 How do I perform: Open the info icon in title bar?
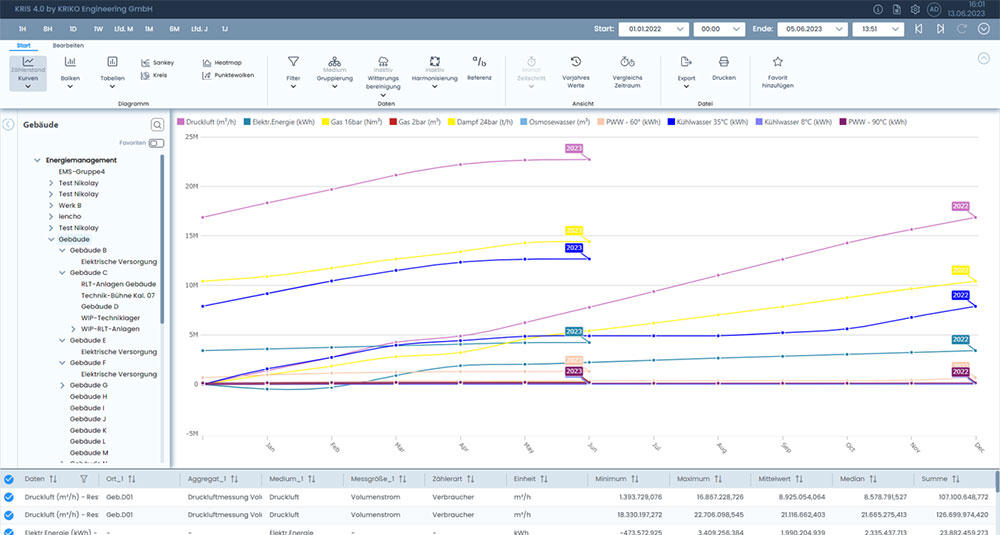pos(878,10)
